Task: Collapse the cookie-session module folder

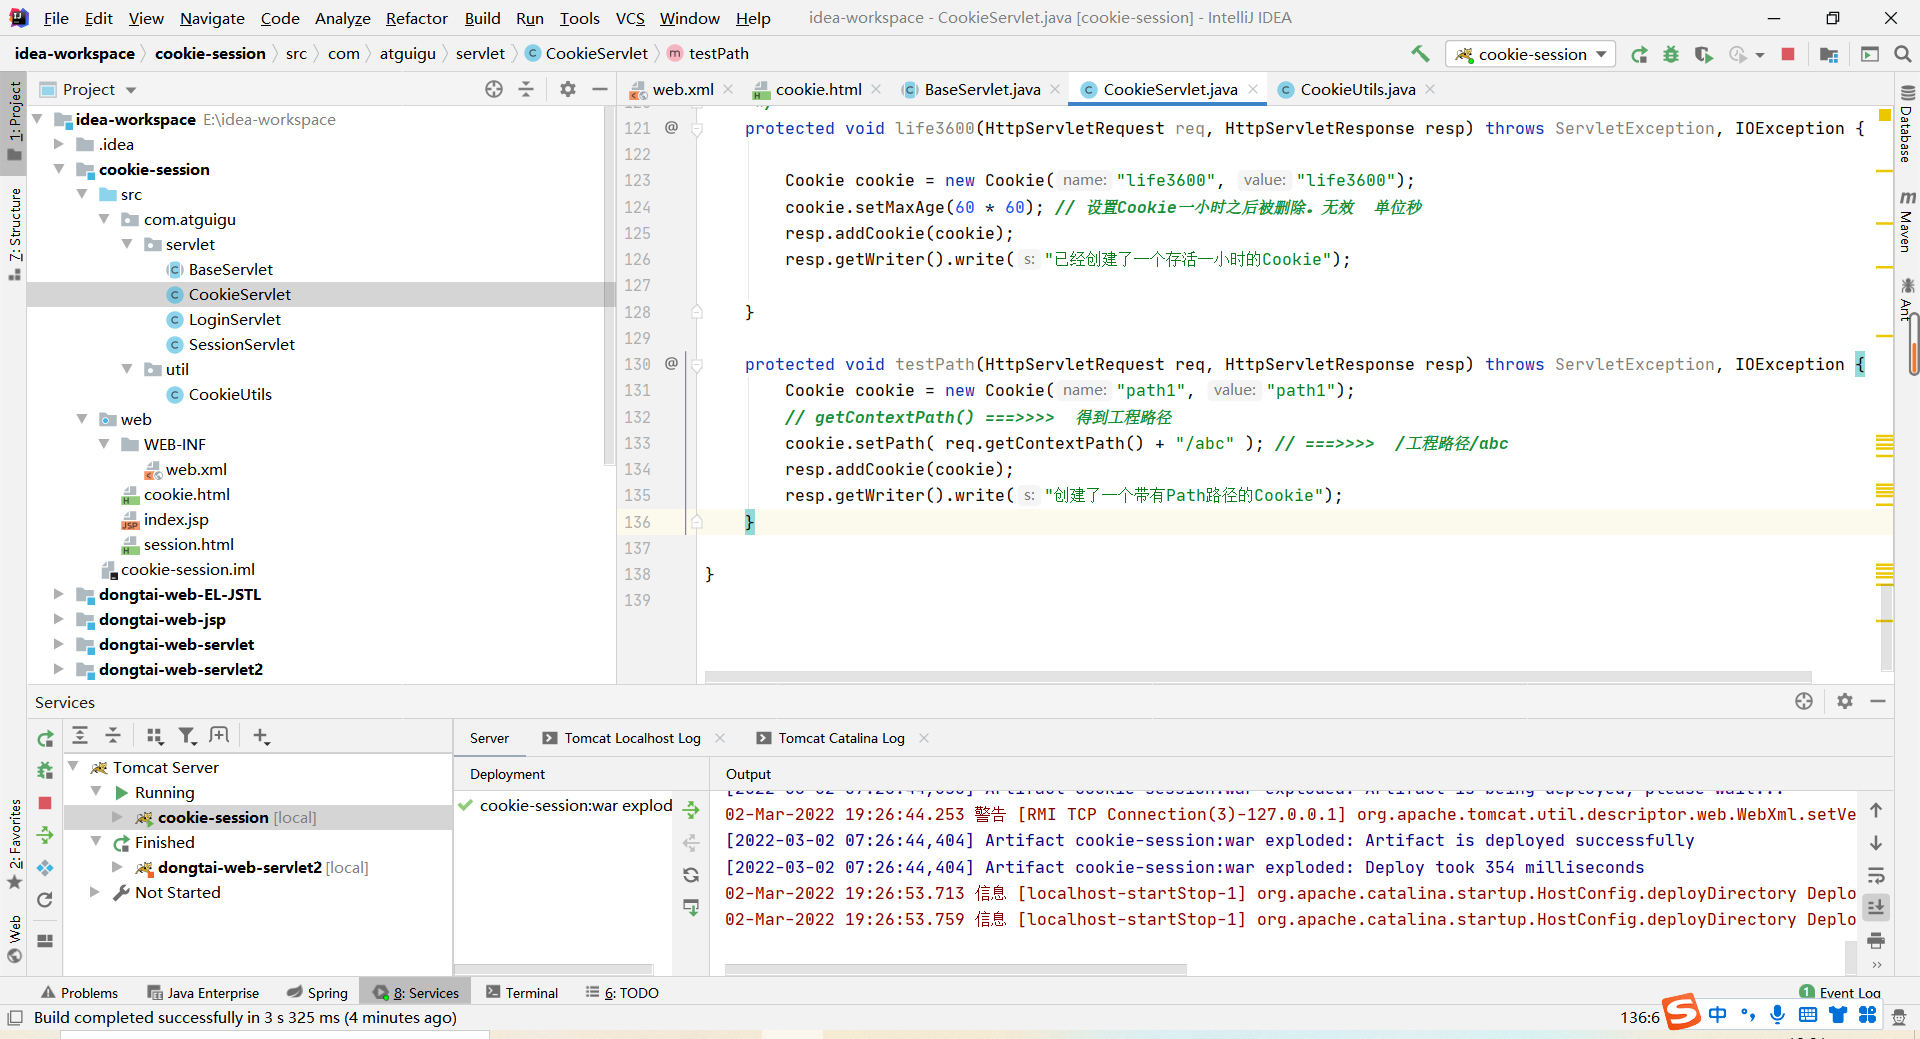Action: [x=59, y=169]
